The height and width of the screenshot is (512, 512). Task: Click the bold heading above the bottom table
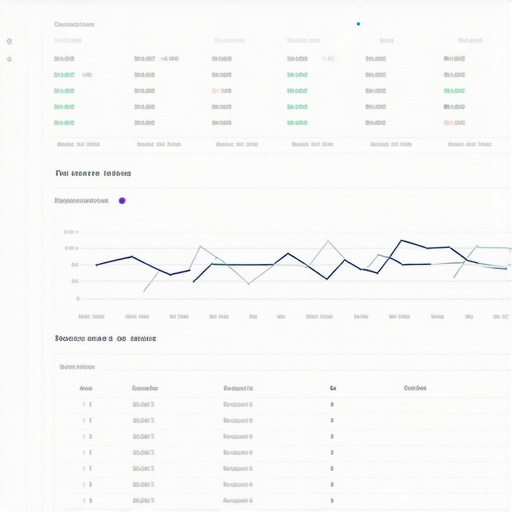coord(105,339)
